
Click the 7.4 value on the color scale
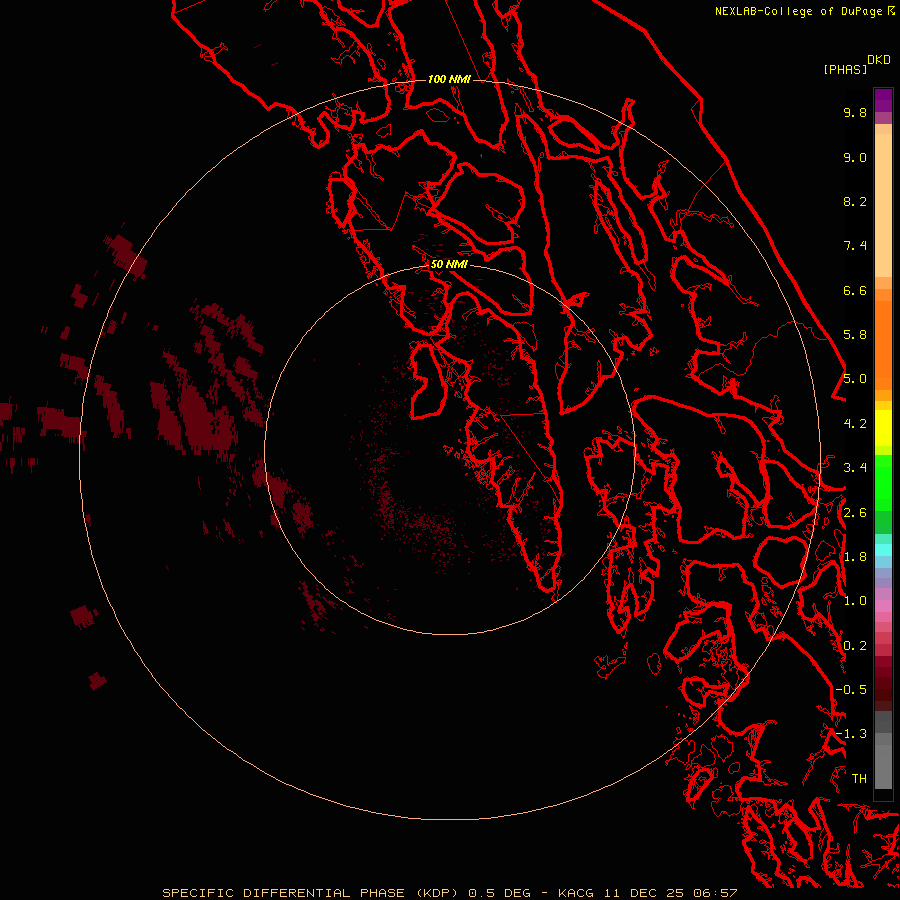click(x=855, y=246)
